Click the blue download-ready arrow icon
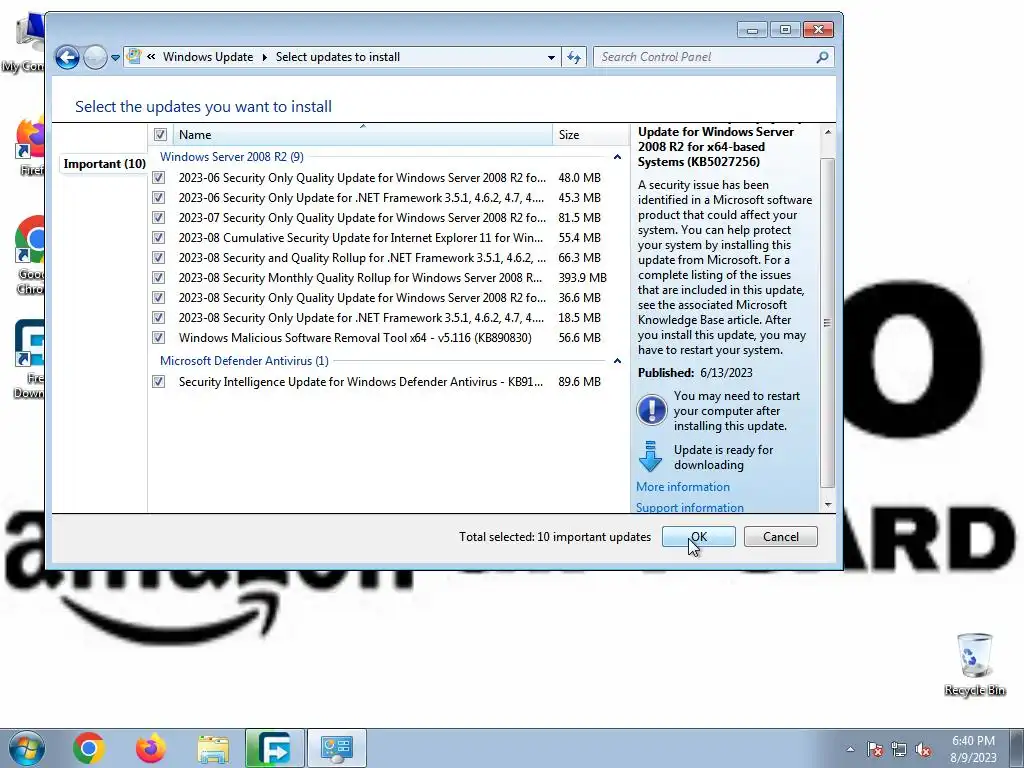Screen dimensions: 1024x768 (x=650, y=456)
